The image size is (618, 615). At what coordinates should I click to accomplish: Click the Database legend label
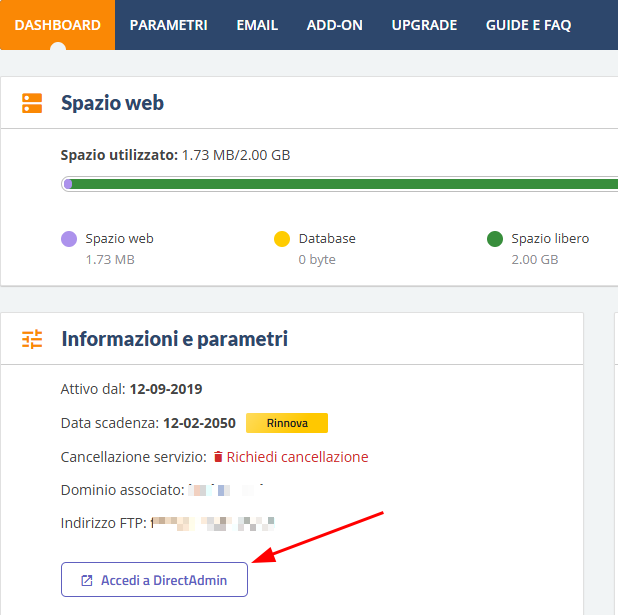point(327,239)
